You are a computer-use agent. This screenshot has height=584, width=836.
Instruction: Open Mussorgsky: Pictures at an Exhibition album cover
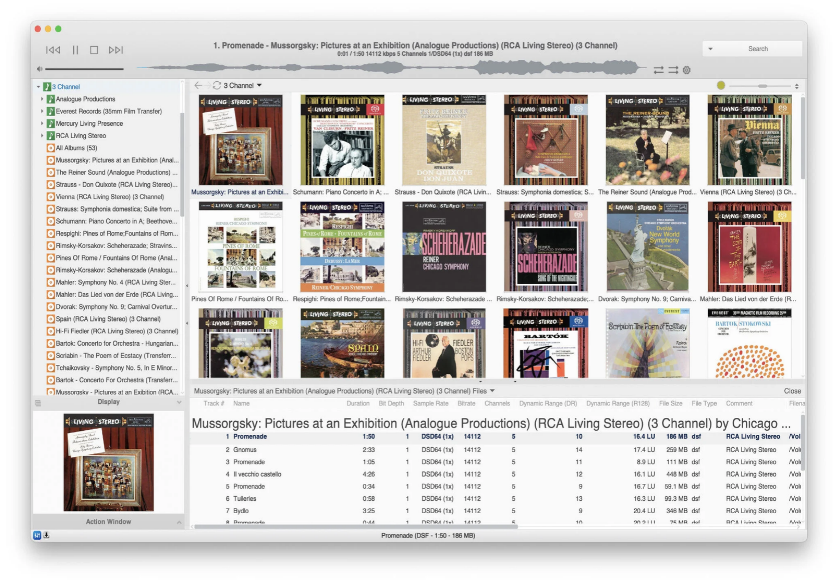(240, 140)
